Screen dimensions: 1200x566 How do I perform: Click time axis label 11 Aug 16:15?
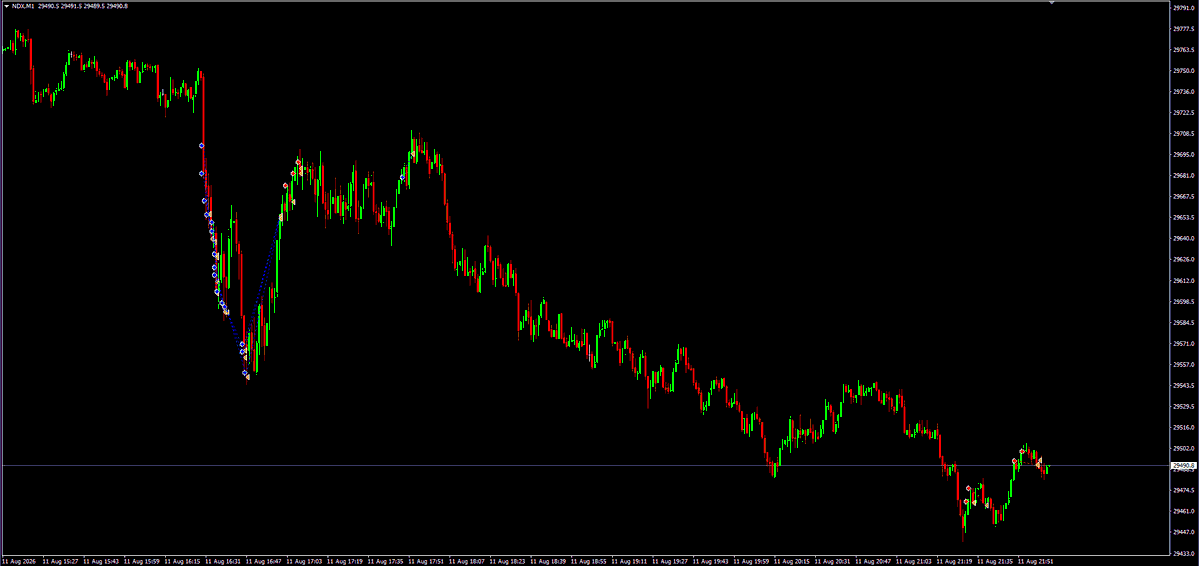click(x=183, y=561)
